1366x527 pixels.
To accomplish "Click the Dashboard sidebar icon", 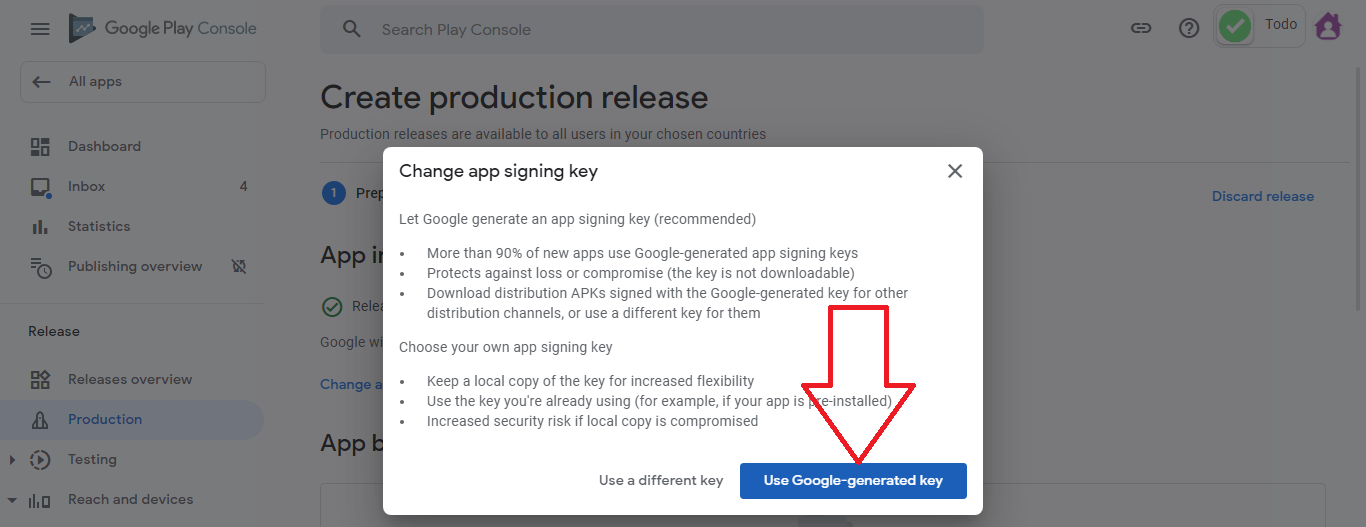I will pos(40,147).
